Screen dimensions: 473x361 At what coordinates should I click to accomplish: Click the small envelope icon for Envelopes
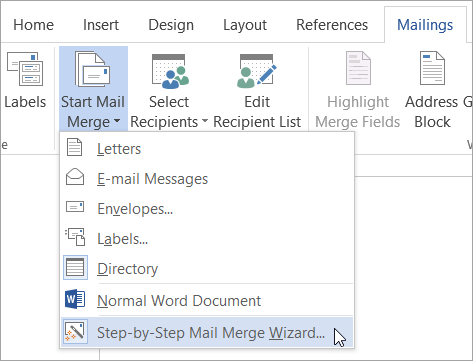tap(75, 207)
